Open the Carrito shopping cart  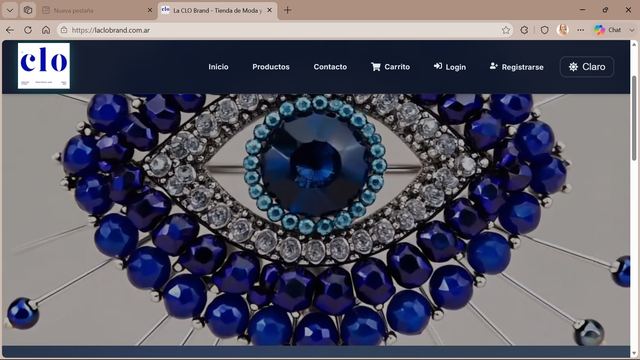coord(390,67)
